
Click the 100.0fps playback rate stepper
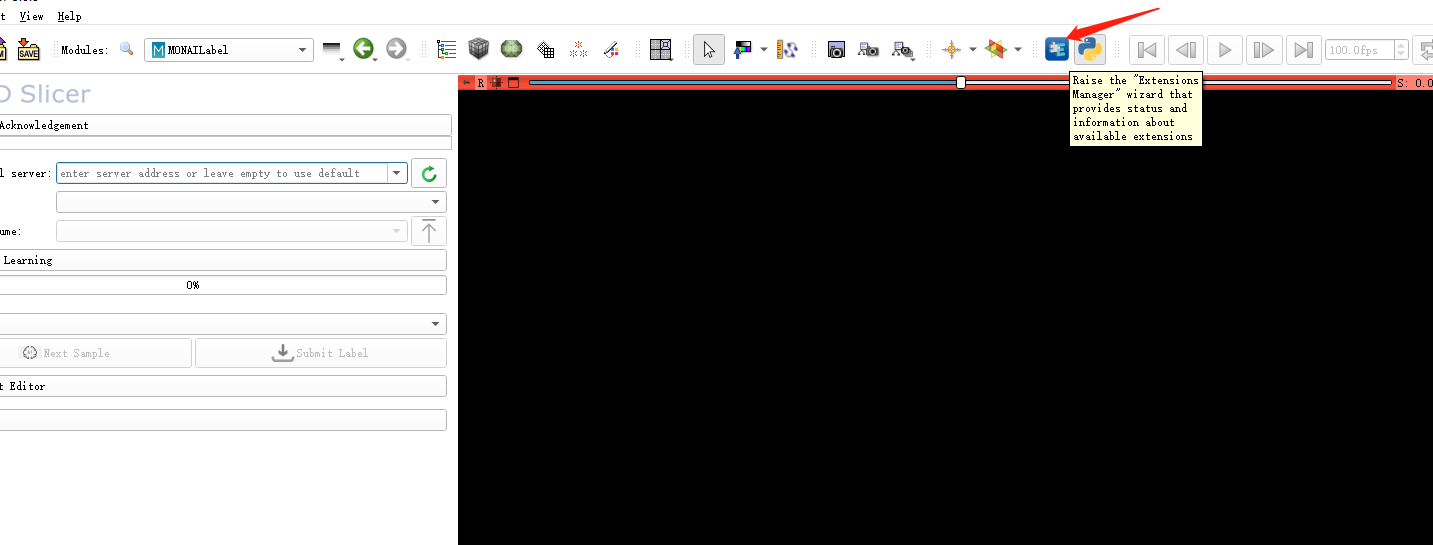(x=1401, y=50)
